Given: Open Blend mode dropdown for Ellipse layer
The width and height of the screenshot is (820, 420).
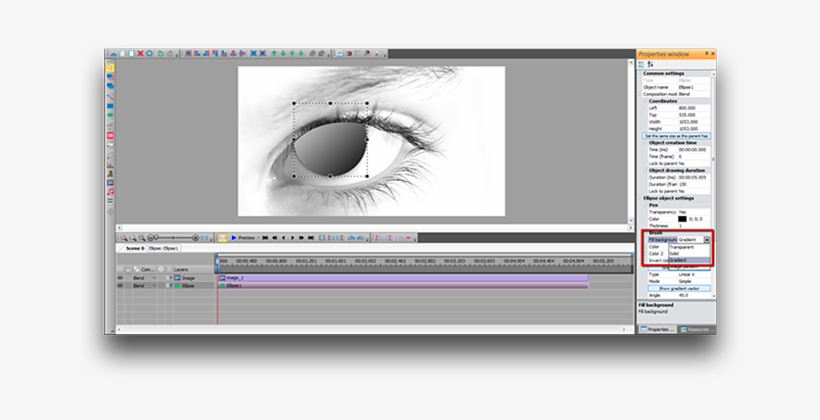Looking at the screenshot, I should tap(154, 286).
